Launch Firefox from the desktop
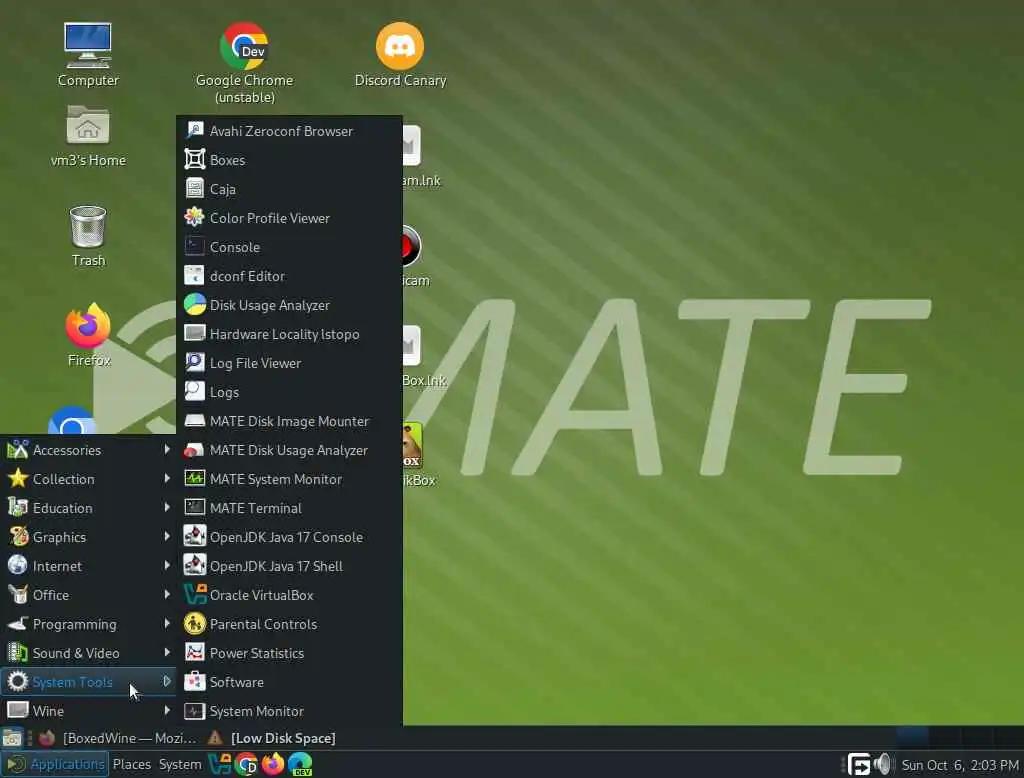Image resolution: width=1024 pixels, height=778 pixels. point(88,335)
